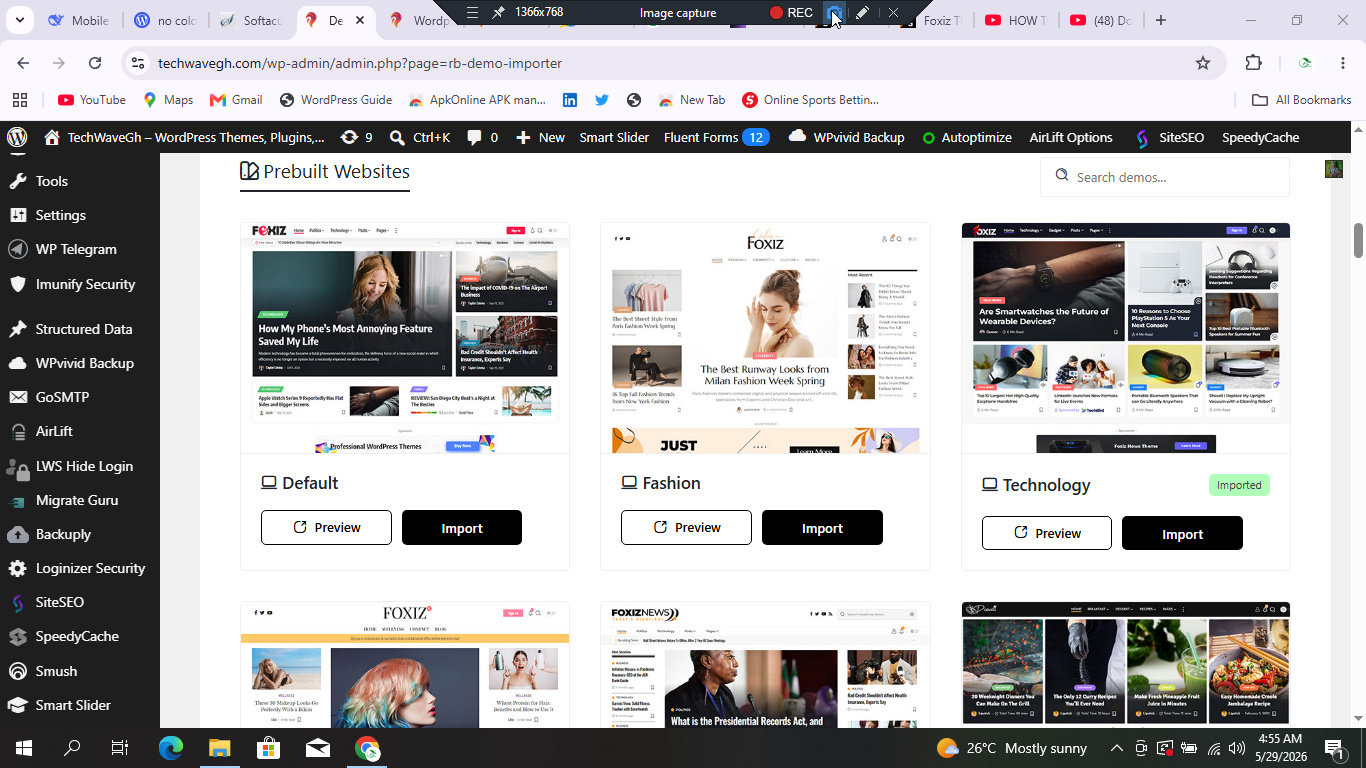Open TechWaveGh site name in admin bar
This screenshot has width=1366, height=768.
click(184, 137)
